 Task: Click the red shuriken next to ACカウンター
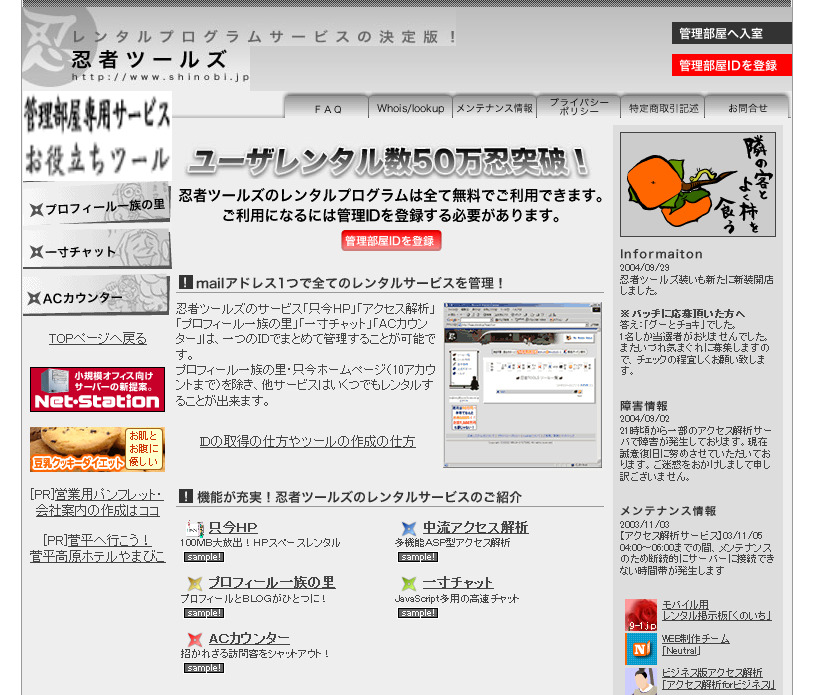tap(195, 639)
